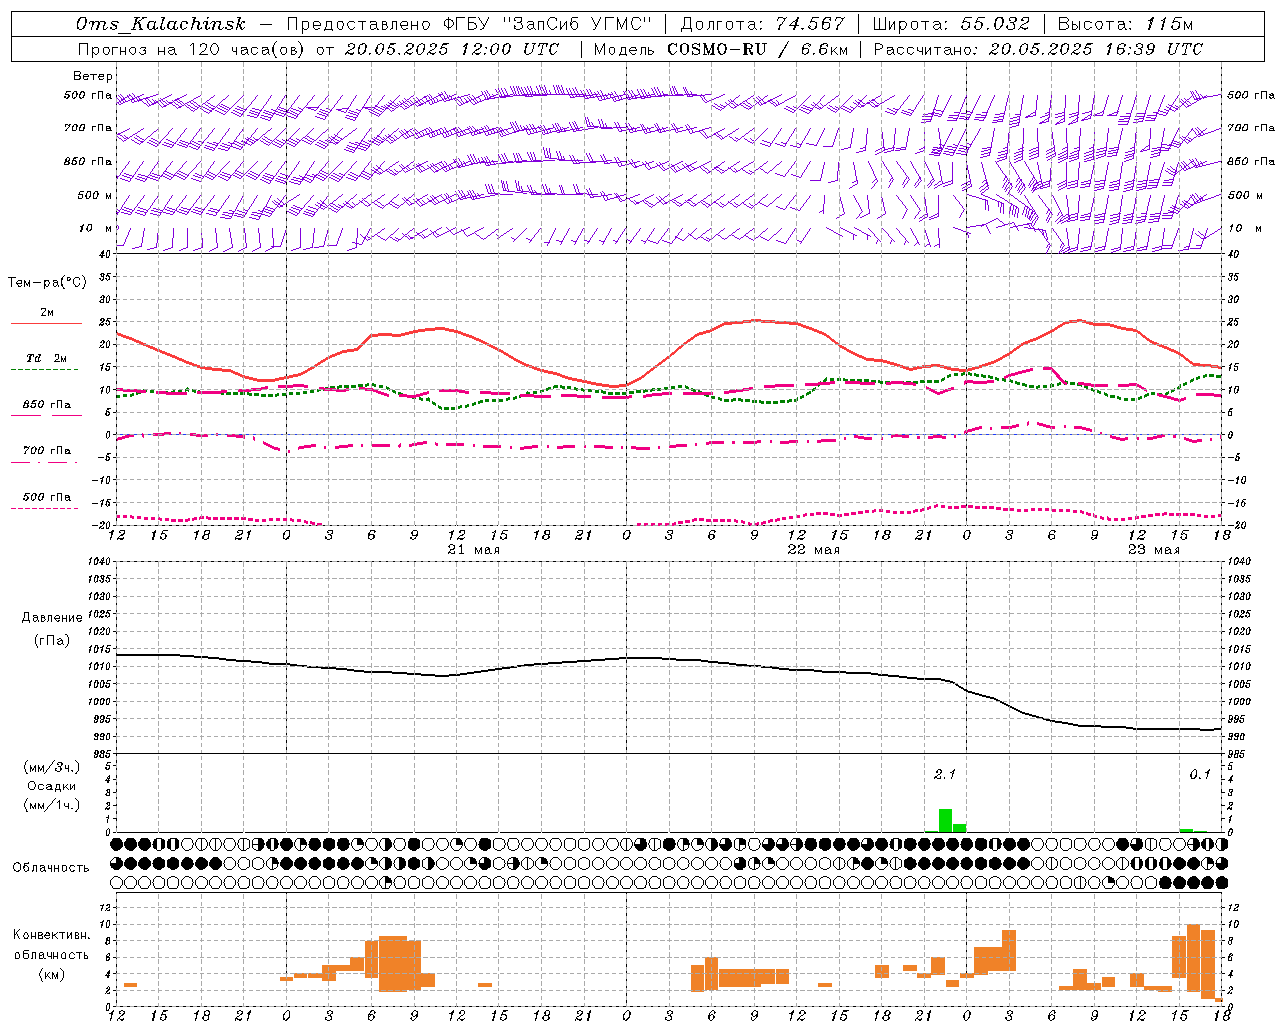This screenshot has width=1280, height=1024.
Task: Click the 500 м wind level label on left
Action: tap(95, 196)
